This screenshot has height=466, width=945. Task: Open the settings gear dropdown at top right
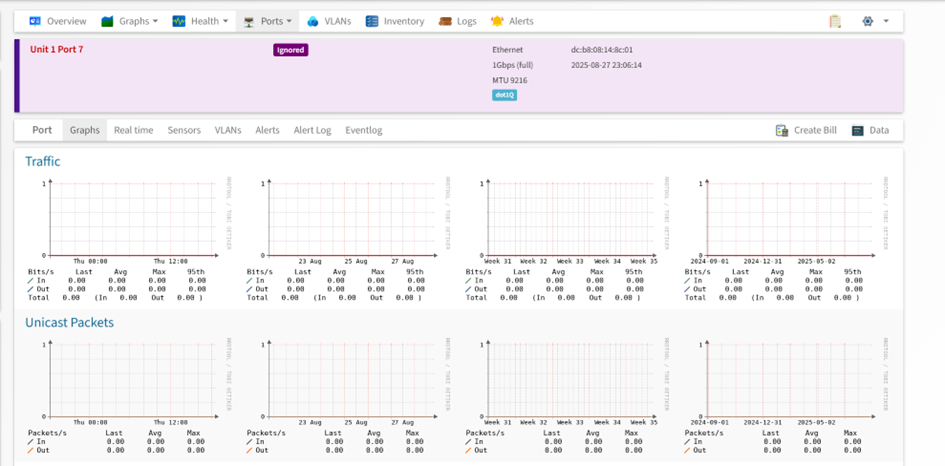click(874, 21)
